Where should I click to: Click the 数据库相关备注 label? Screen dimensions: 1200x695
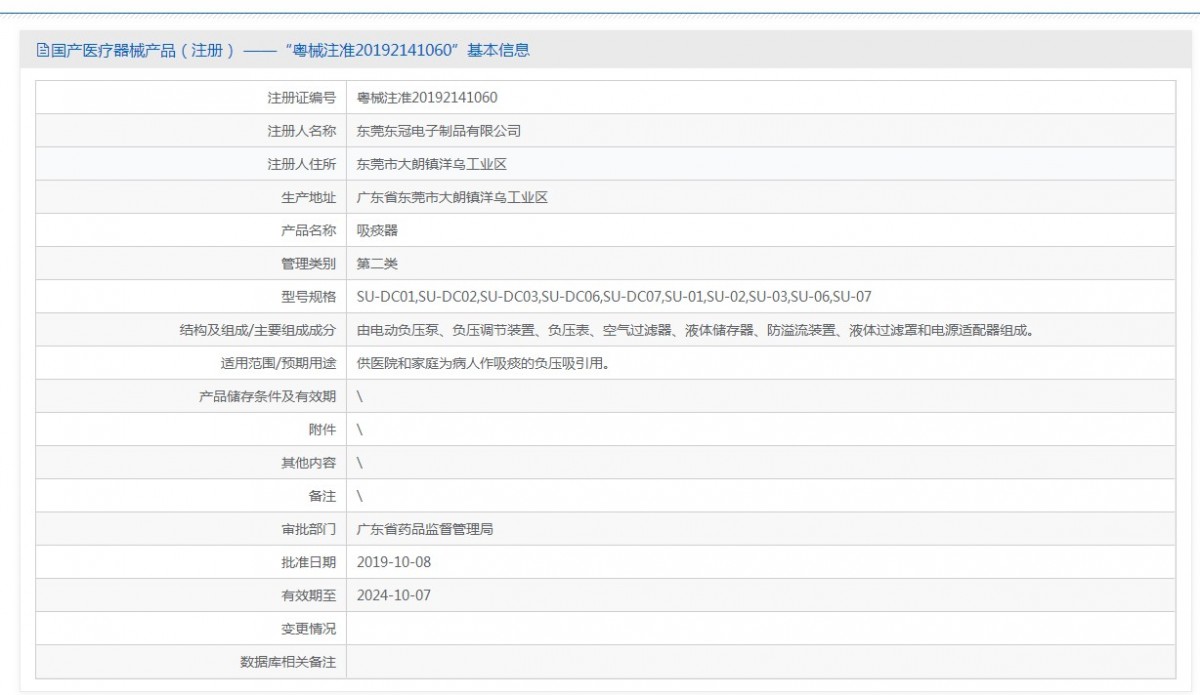[288, 661]
